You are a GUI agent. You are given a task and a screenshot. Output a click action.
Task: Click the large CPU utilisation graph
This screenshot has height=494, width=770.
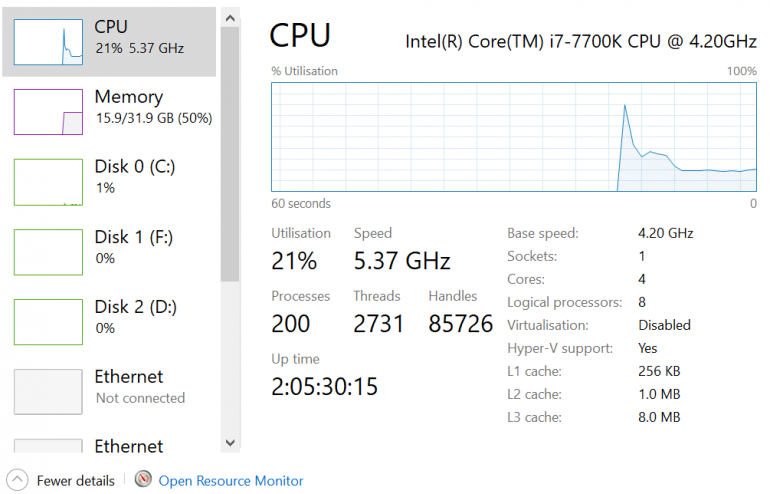point(514,137)
